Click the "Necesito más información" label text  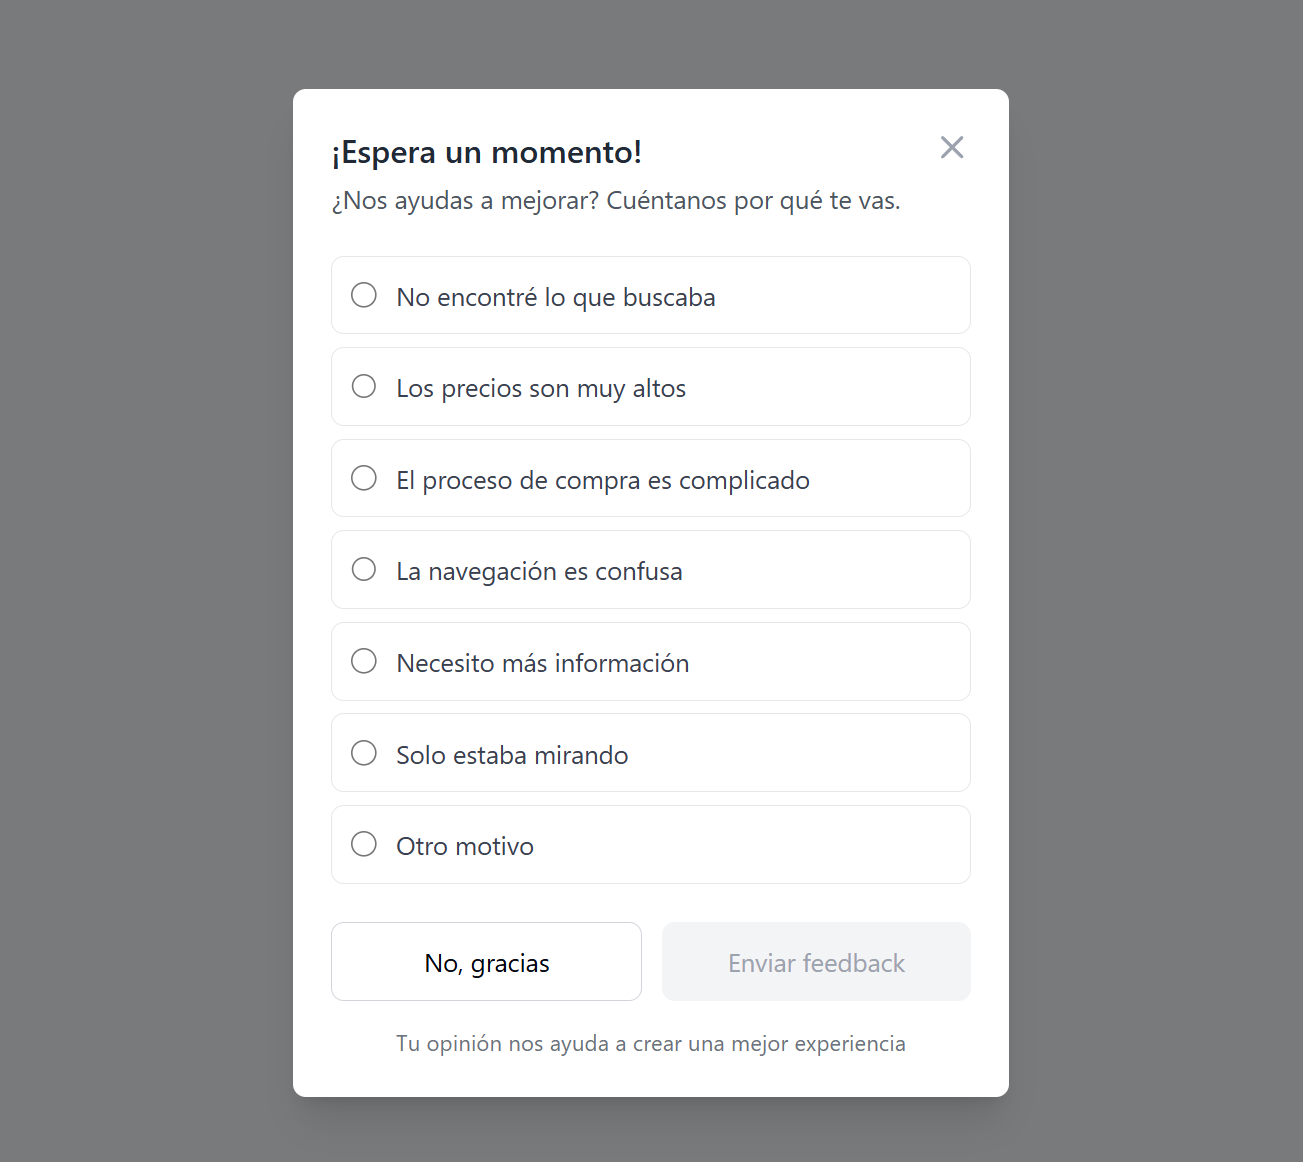[542, 663]
